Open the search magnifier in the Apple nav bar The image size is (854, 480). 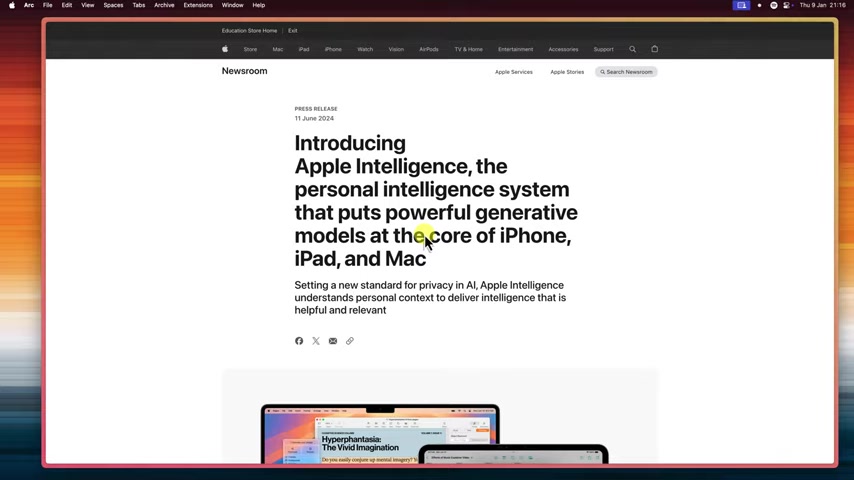(632, 49)
